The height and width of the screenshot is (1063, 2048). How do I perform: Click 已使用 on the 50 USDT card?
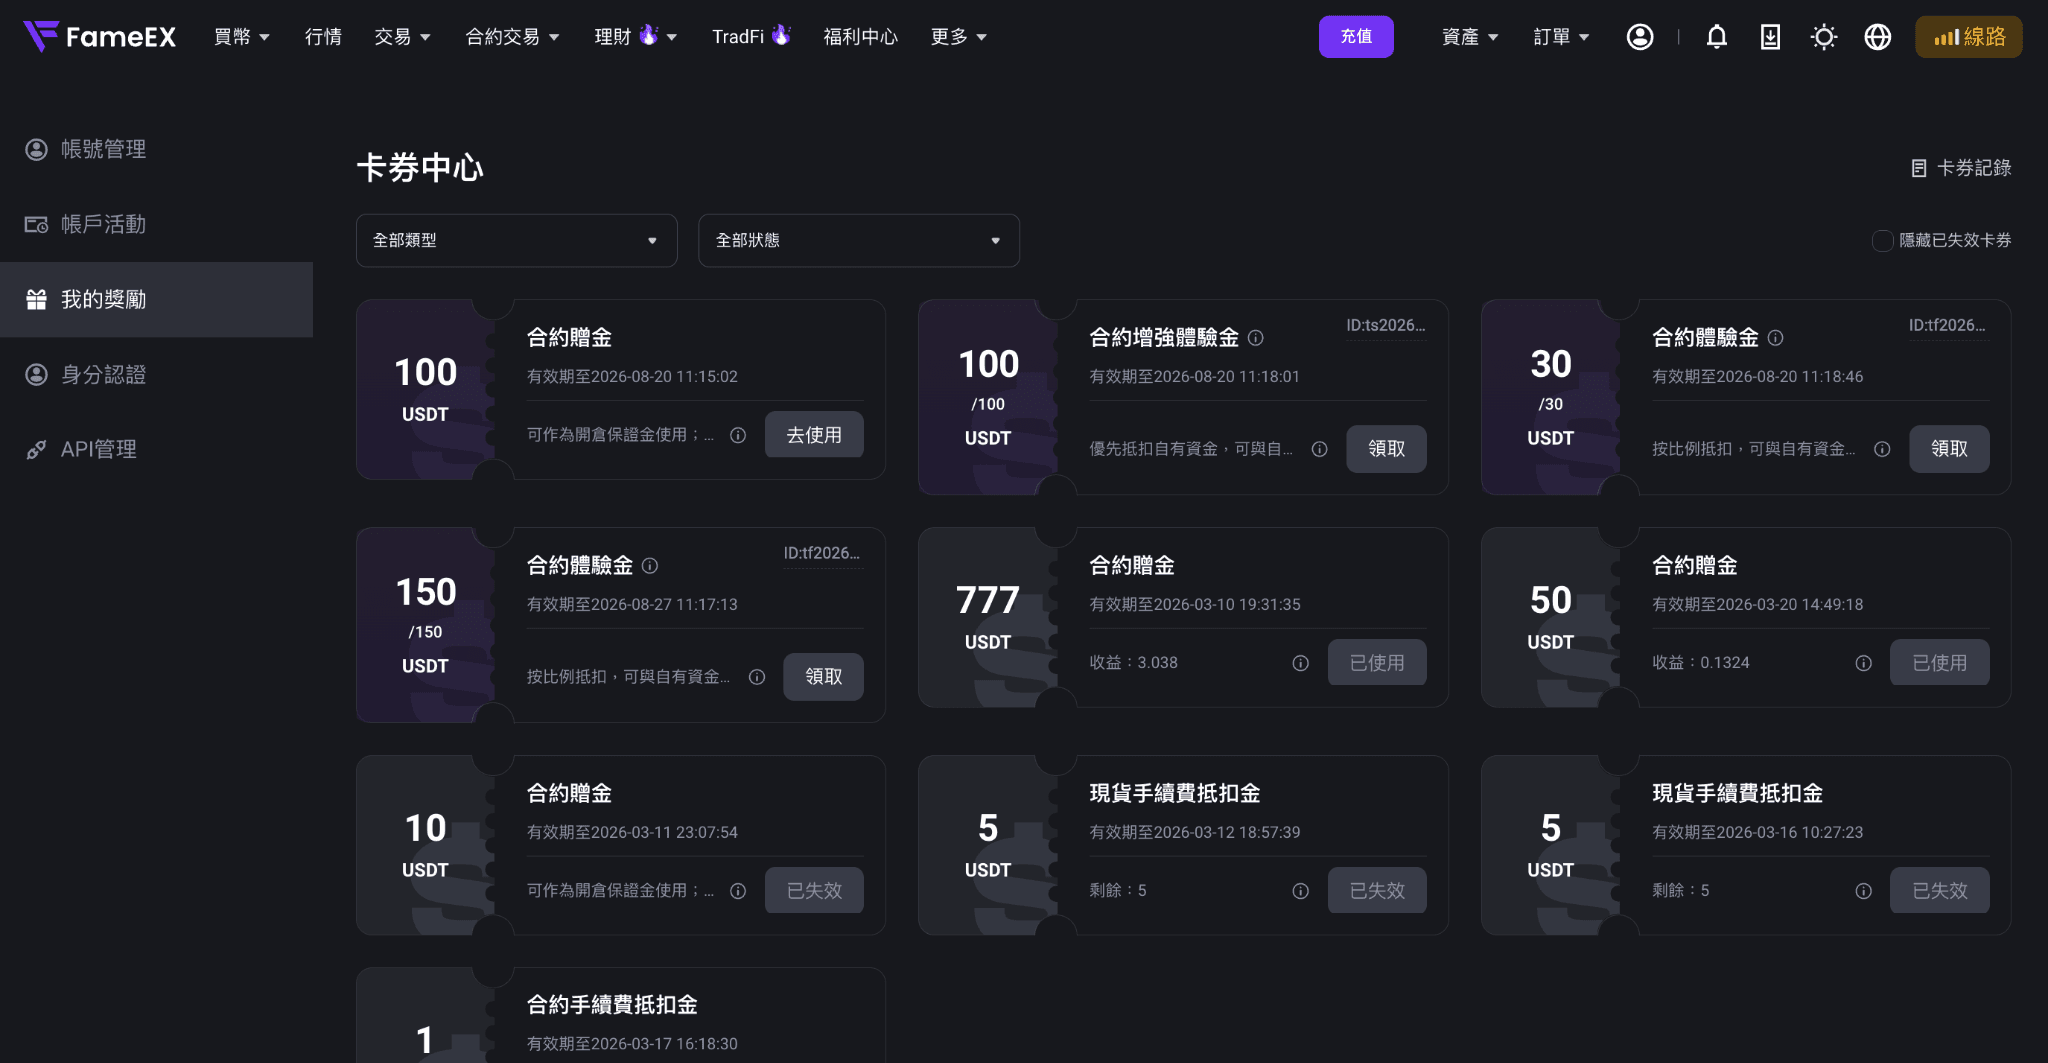point(1940,663)
